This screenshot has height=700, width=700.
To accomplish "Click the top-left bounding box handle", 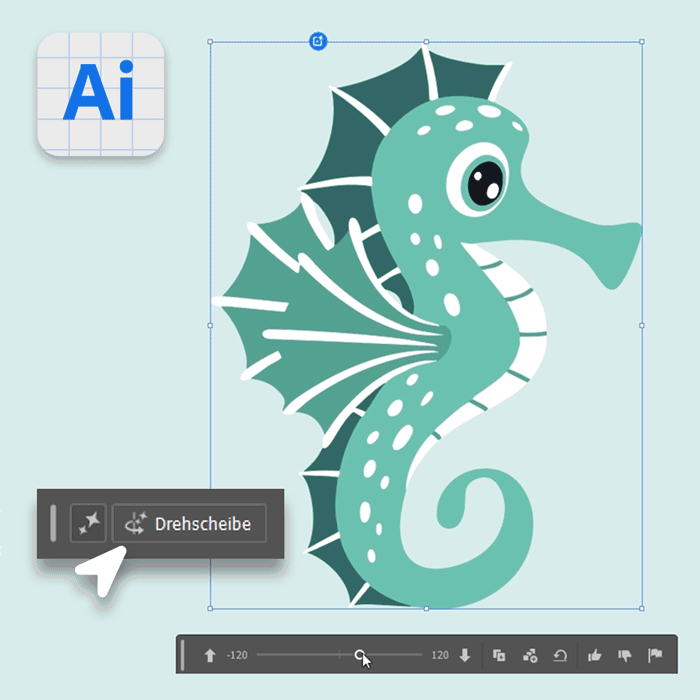I will pos(210,42).
